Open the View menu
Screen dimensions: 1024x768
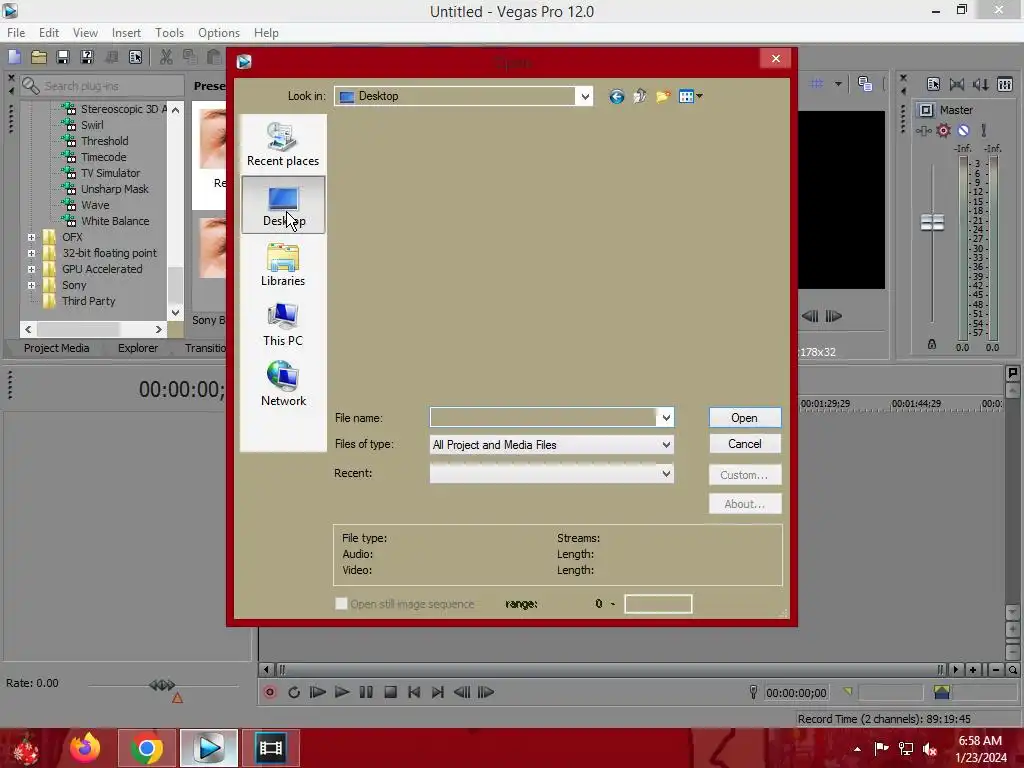click(85, 33)
